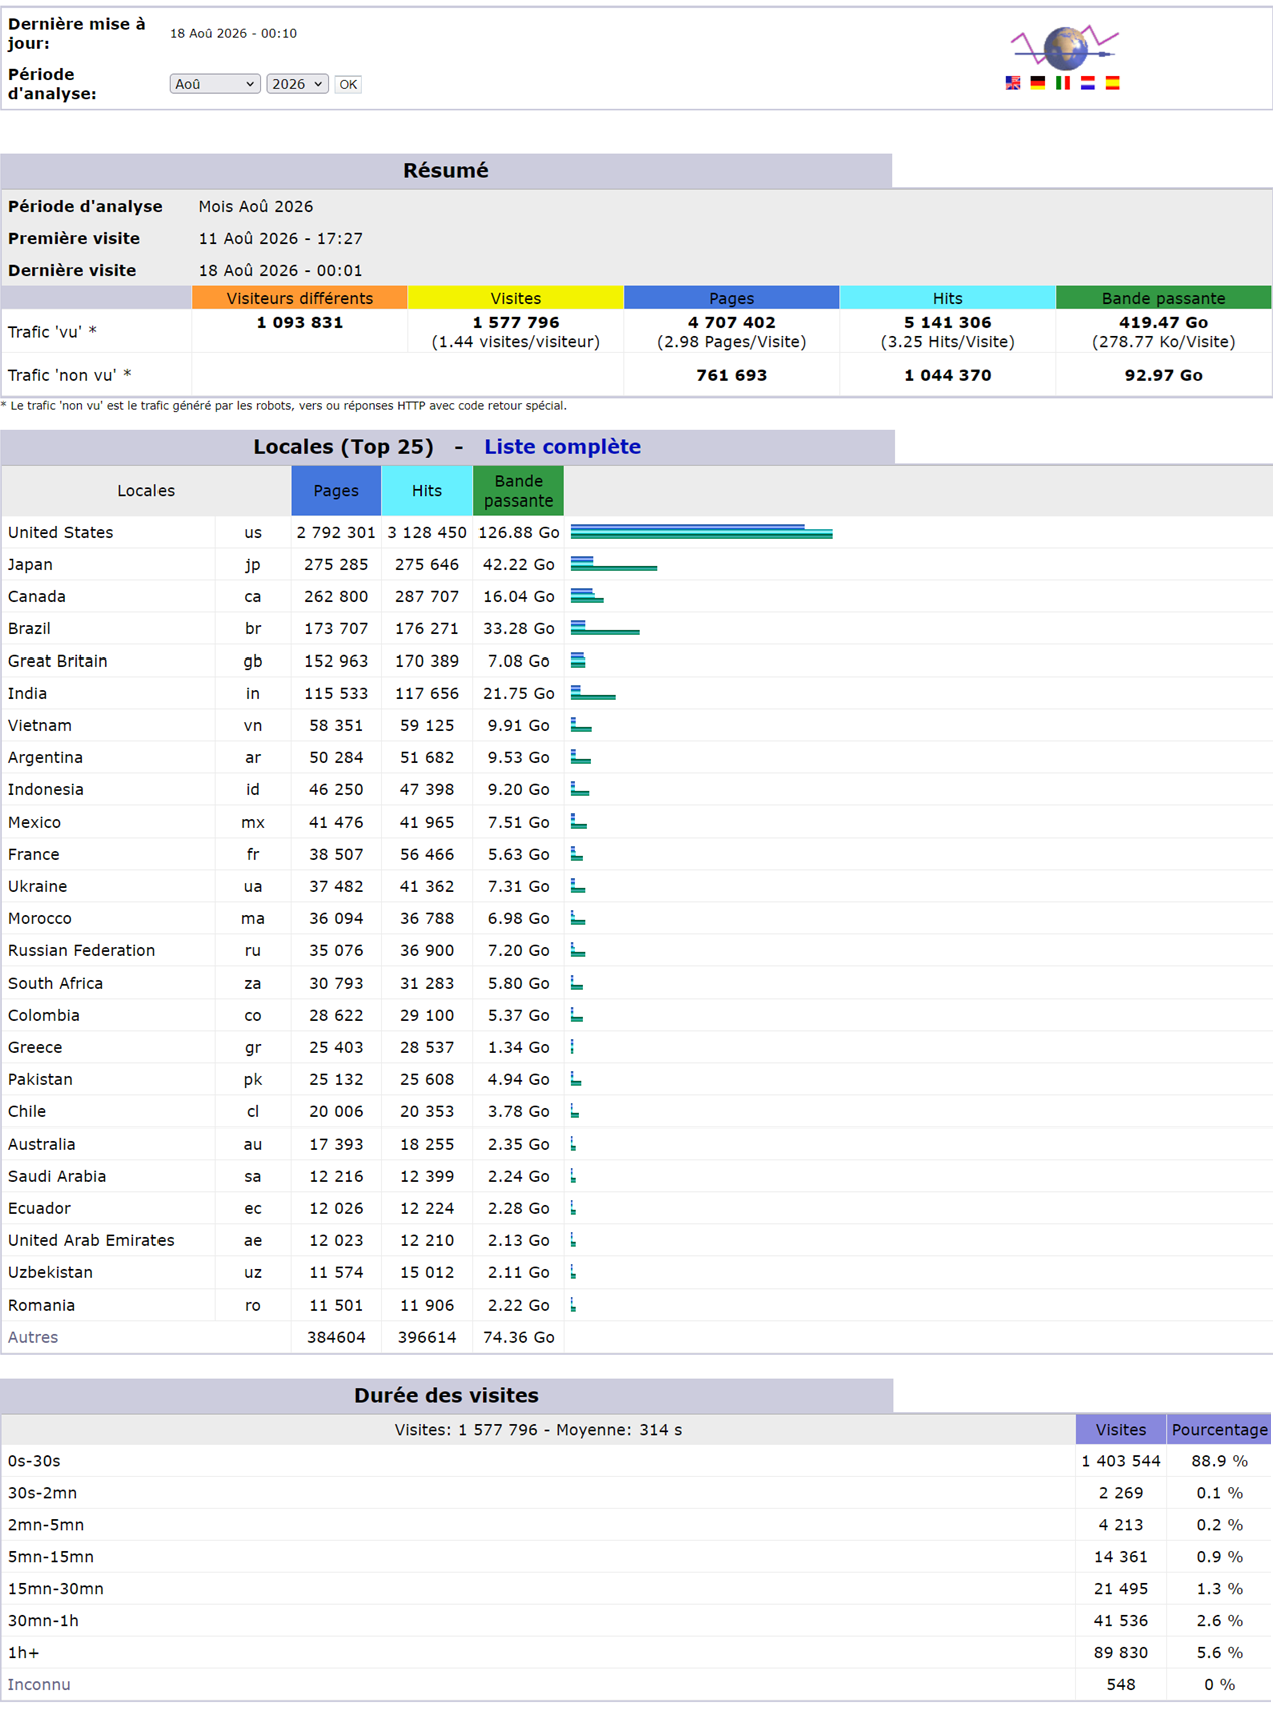Click the Durée des visites section title

(446, 1395)
